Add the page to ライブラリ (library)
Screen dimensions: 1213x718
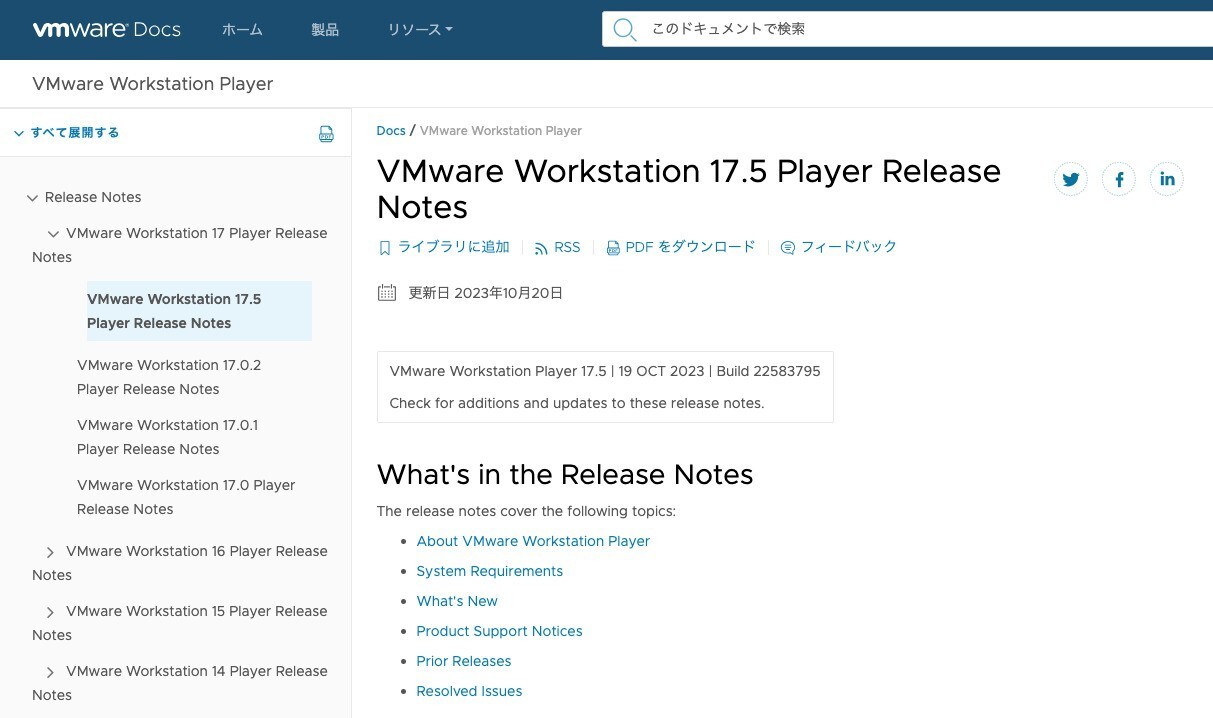[x=443, y=247]
